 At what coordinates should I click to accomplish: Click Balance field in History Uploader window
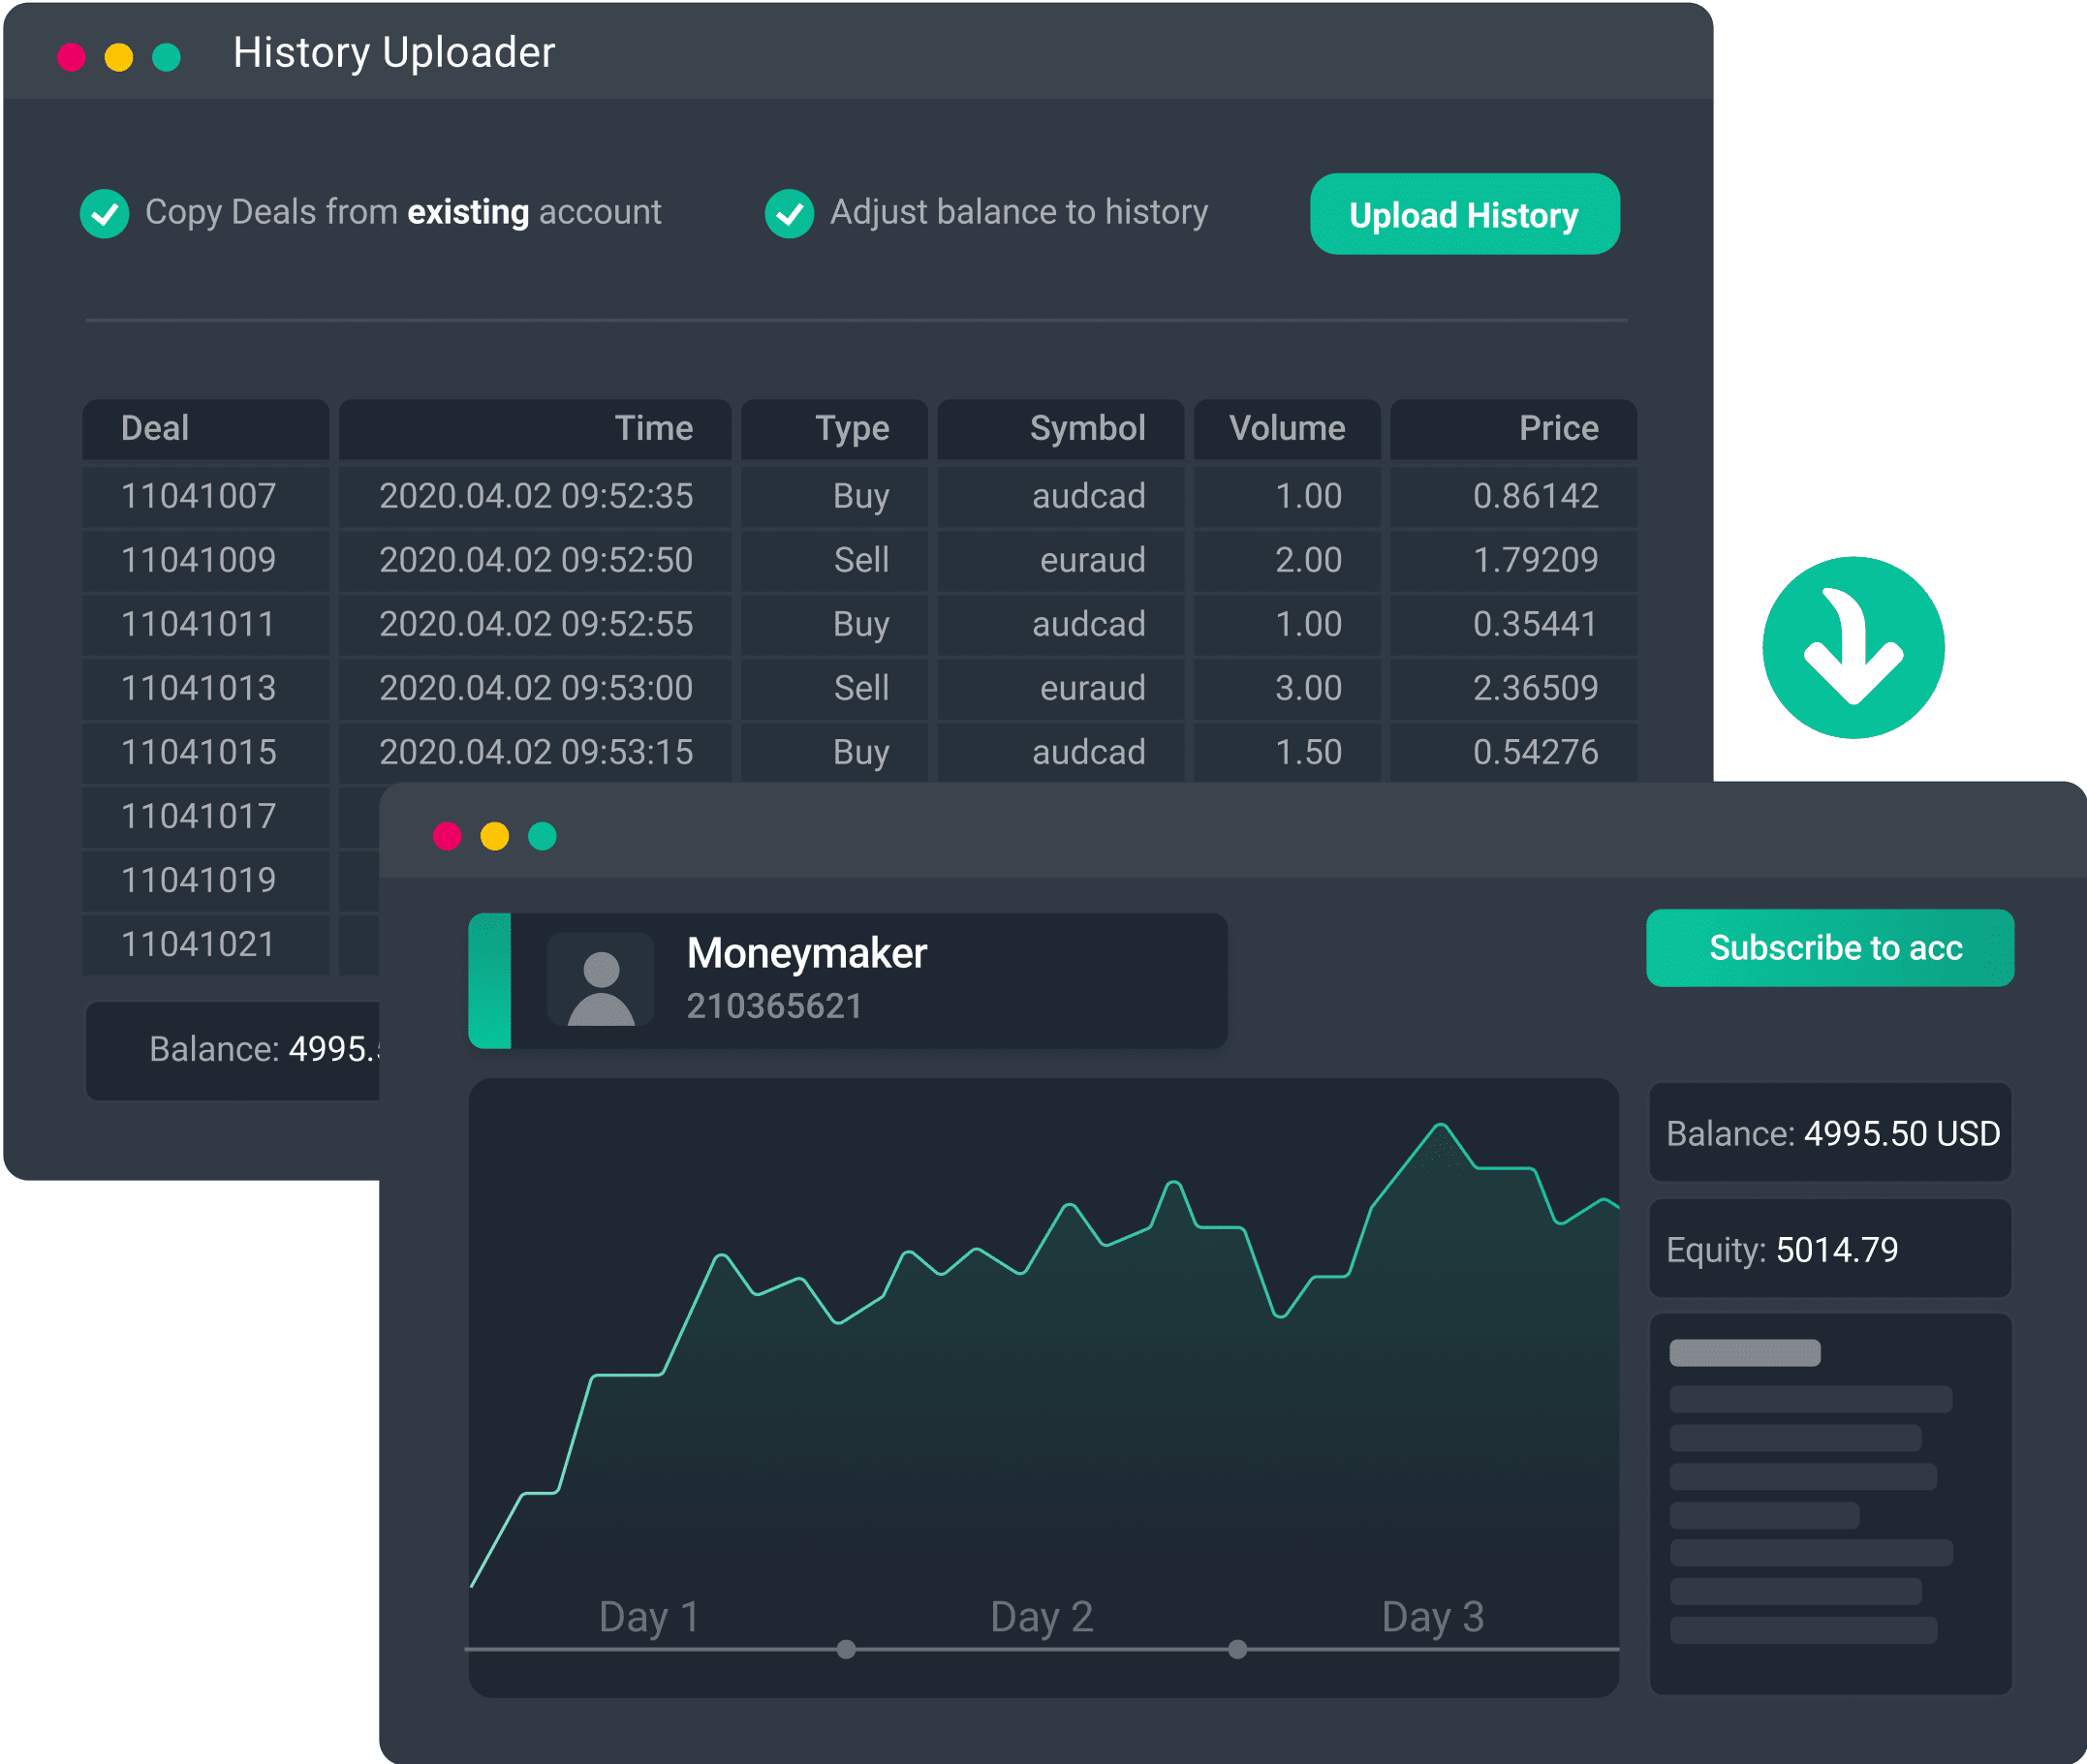click(233, 1050)
